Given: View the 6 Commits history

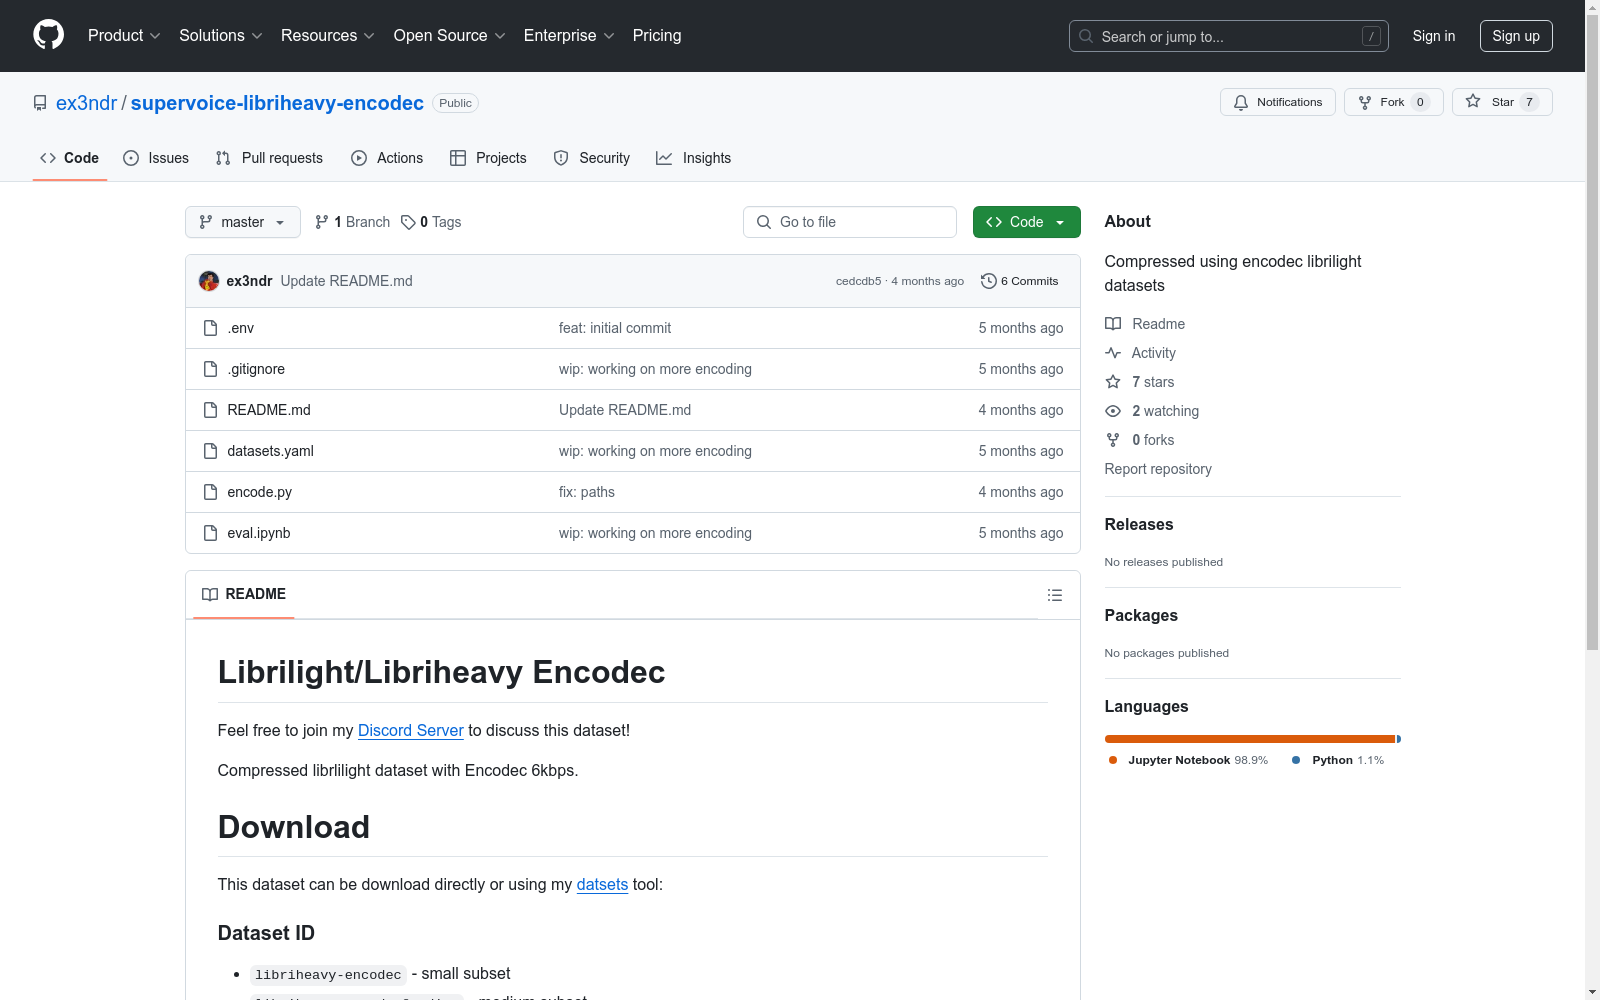Looking at the screenshot, I should [x=1020, y=281].
